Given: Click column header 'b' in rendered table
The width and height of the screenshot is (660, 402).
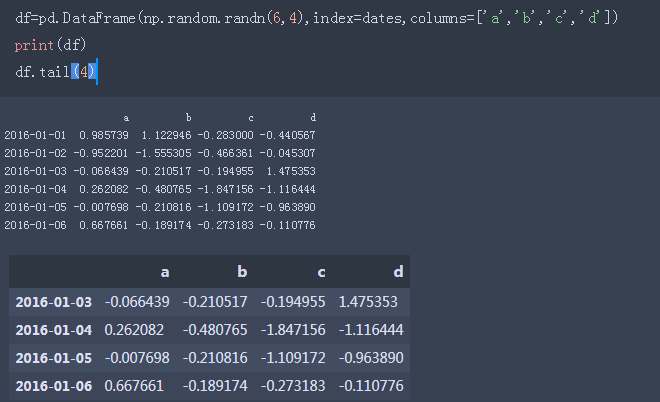Looking at the screenshot, I should coord(242,272).
